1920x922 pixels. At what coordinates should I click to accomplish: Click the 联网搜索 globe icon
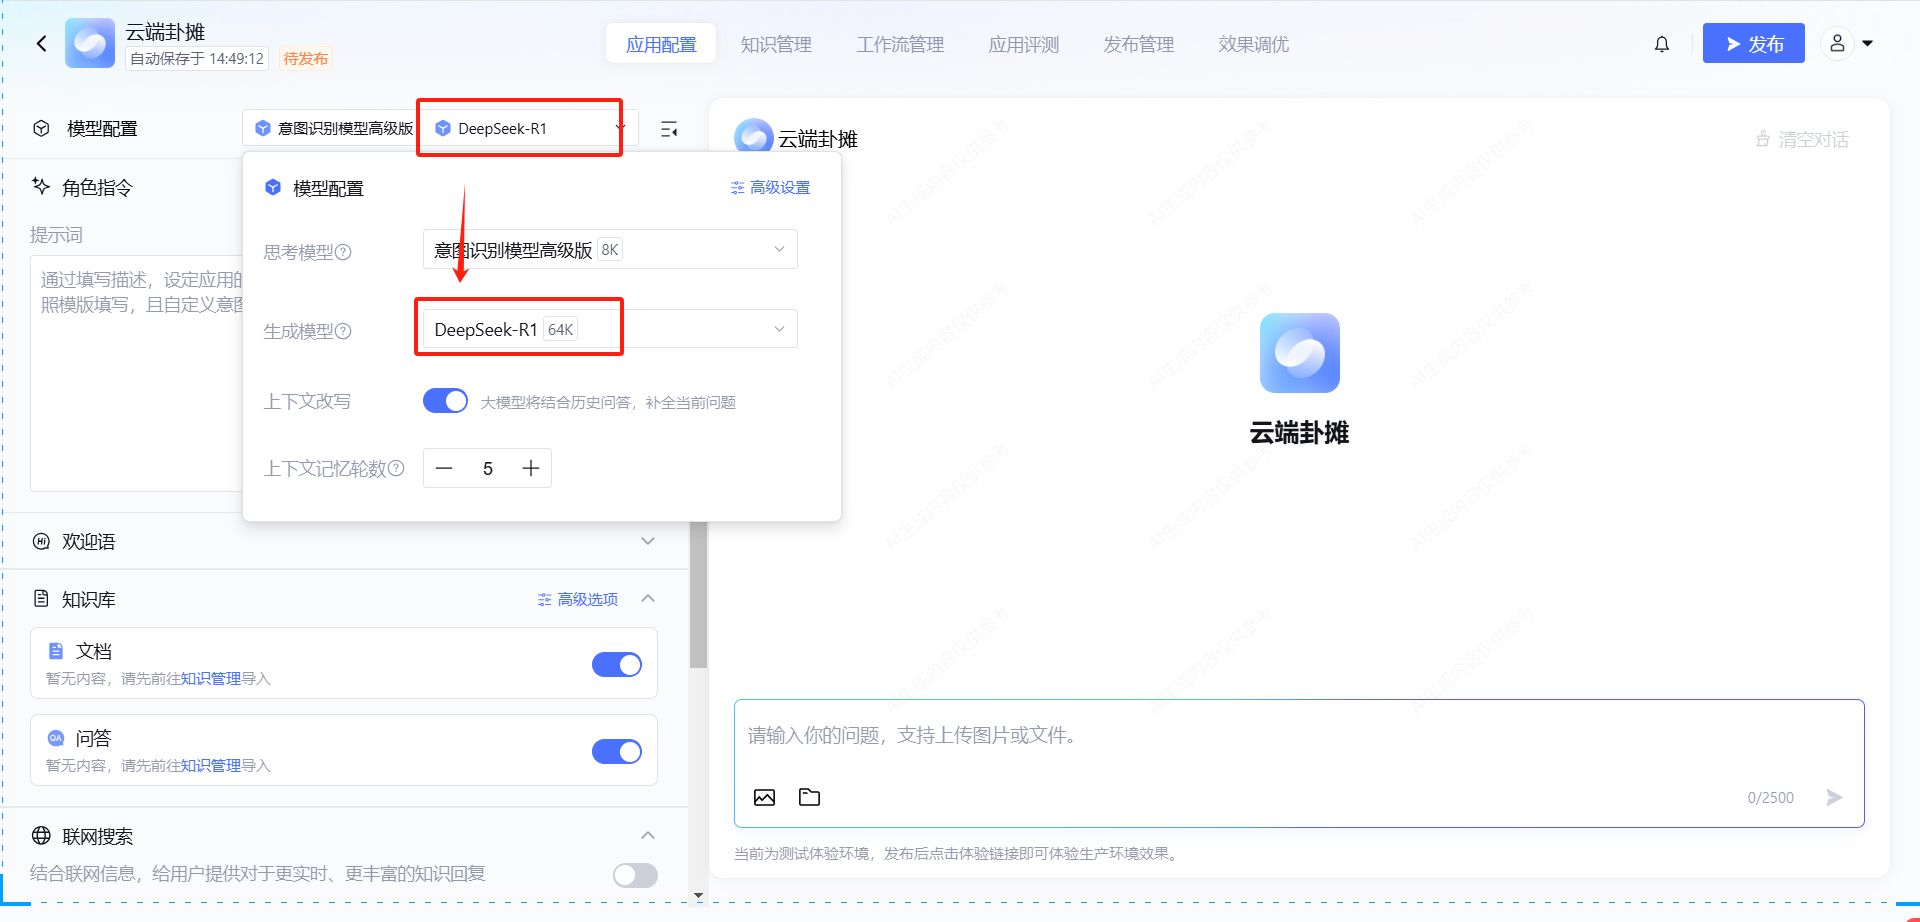(x=41, y=835)
